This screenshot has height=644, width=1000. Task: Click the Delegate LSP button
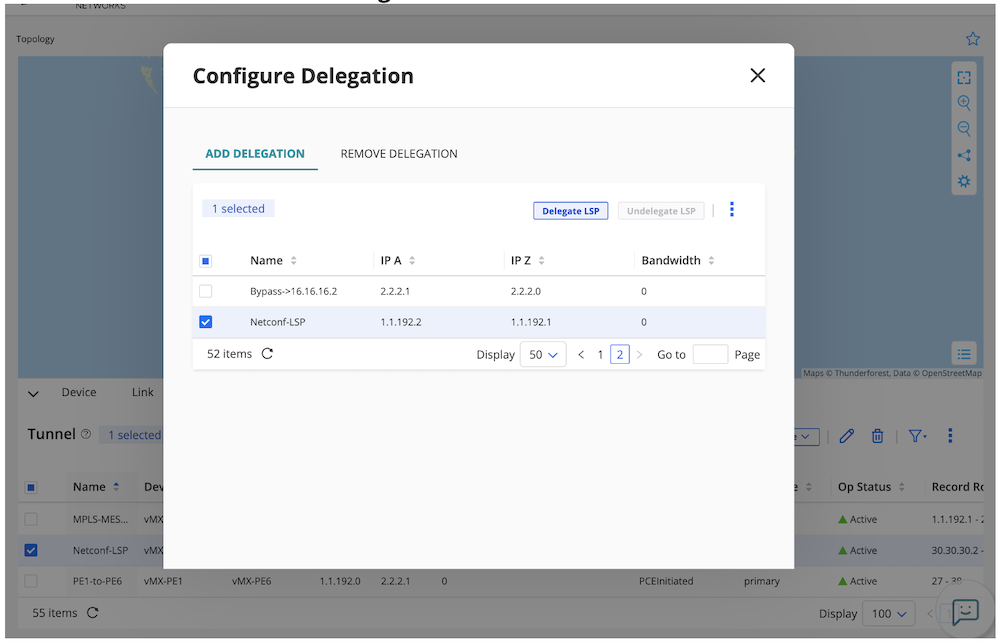click(570, 211)
